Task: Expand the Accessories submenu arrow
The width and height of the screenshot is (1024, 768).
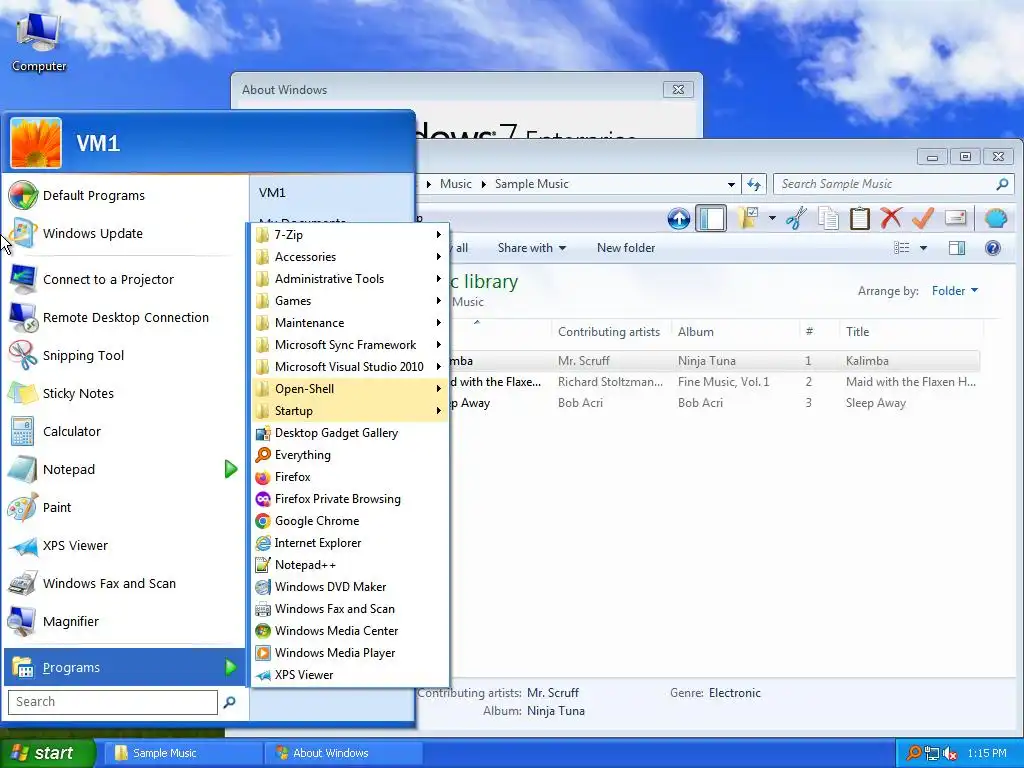Action: [x=439, y=257]
